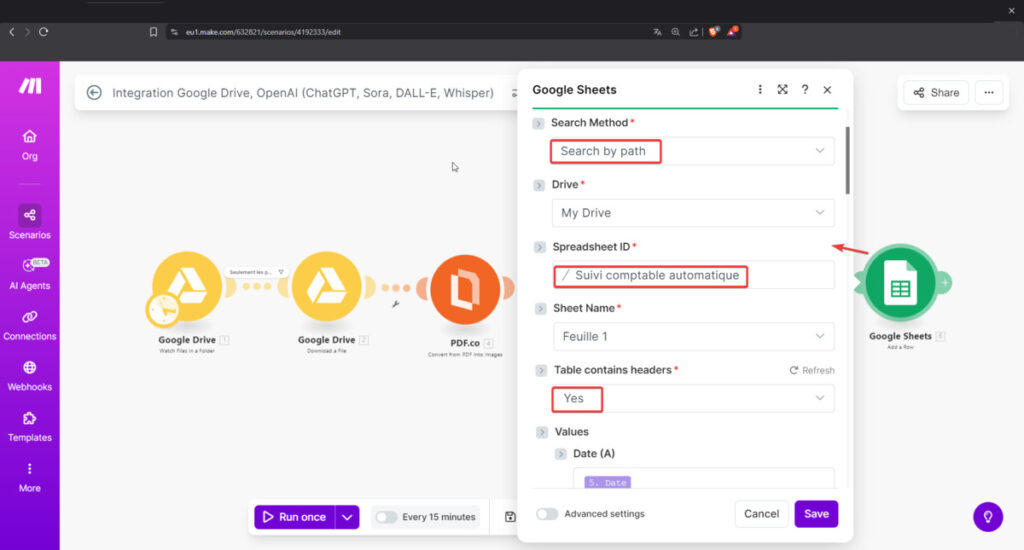Click the Google Drive Download a File module
Viewport: 1024px width, 550px height.
(327, 286)
